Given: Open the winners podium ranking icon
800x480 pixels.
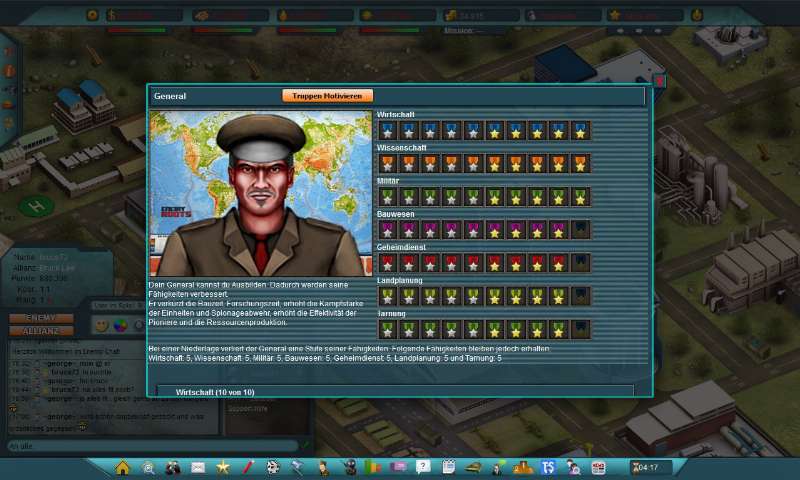Looking at the screenshot, I should pyautogui.click(x=523, y=467).
